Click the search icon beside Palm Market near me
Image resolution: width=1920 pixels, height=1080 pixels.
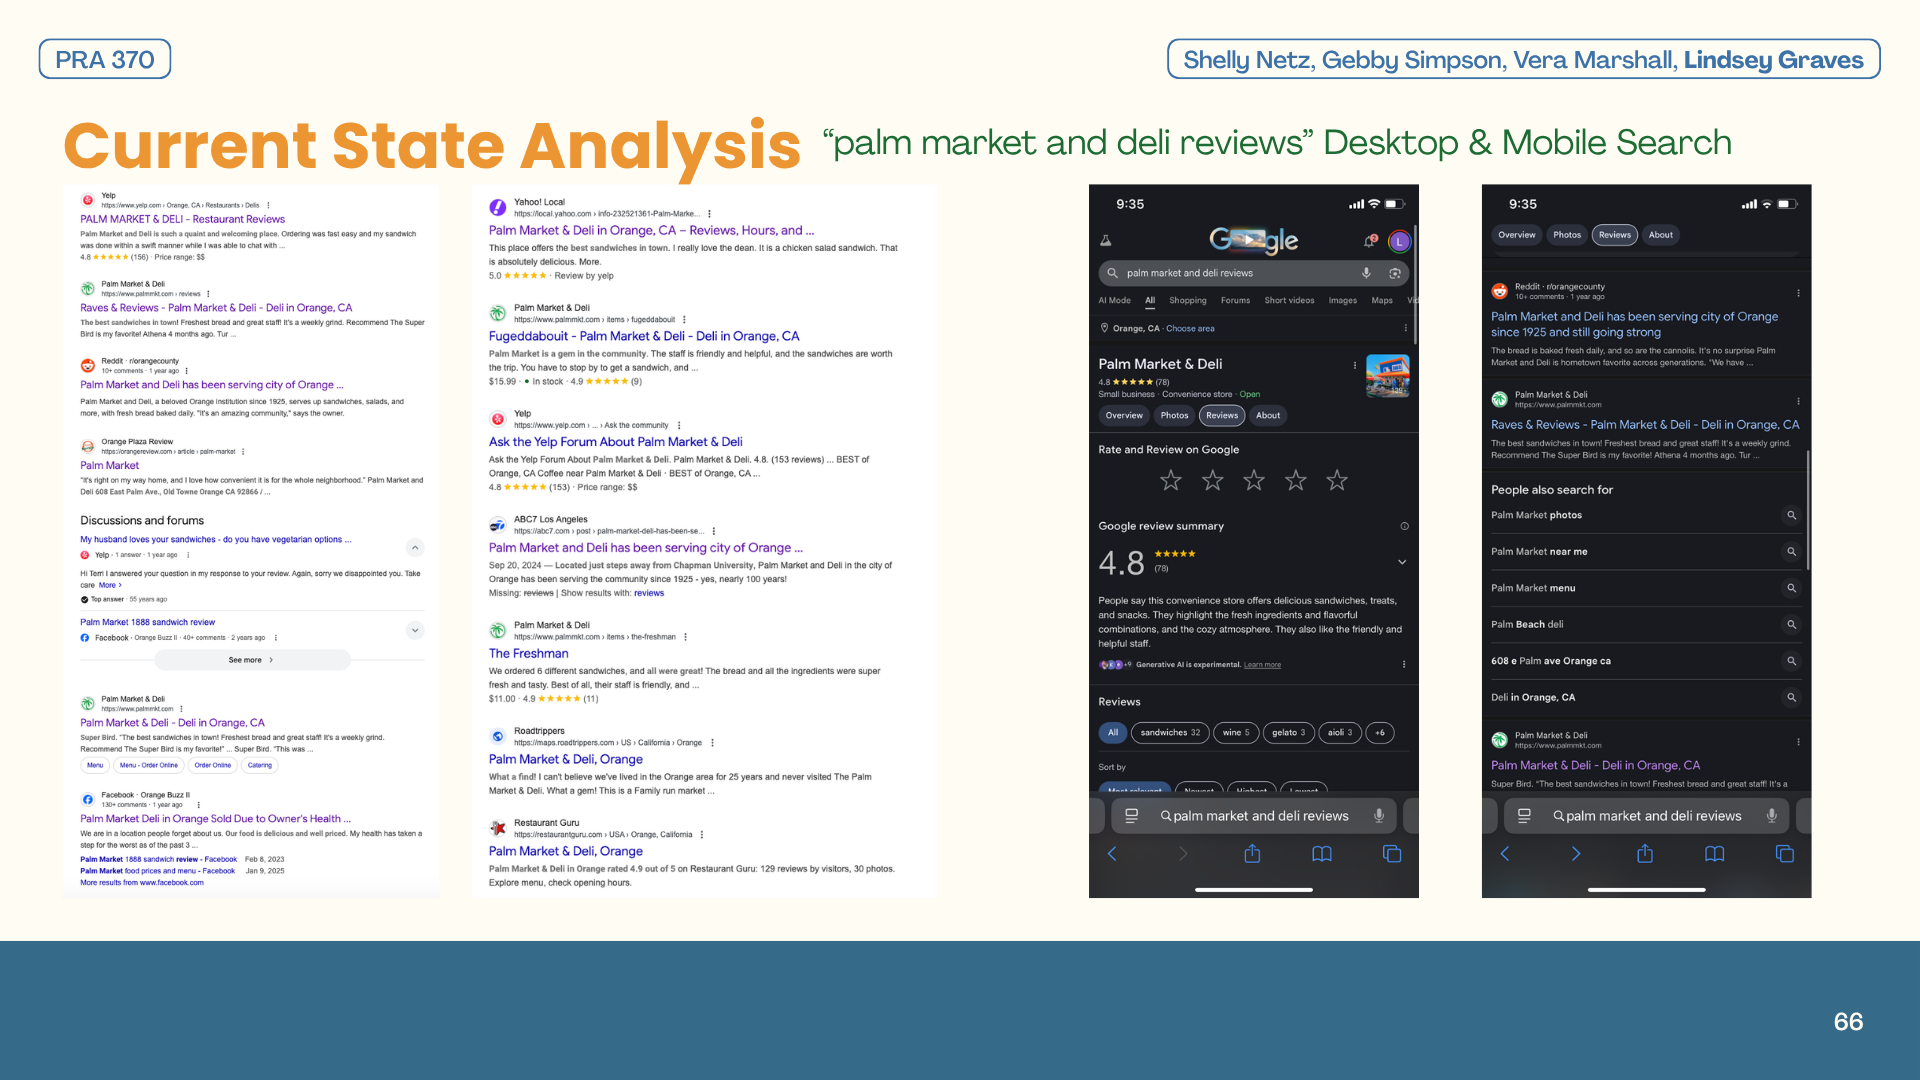pyautogui.click(x=1792, y=552)
